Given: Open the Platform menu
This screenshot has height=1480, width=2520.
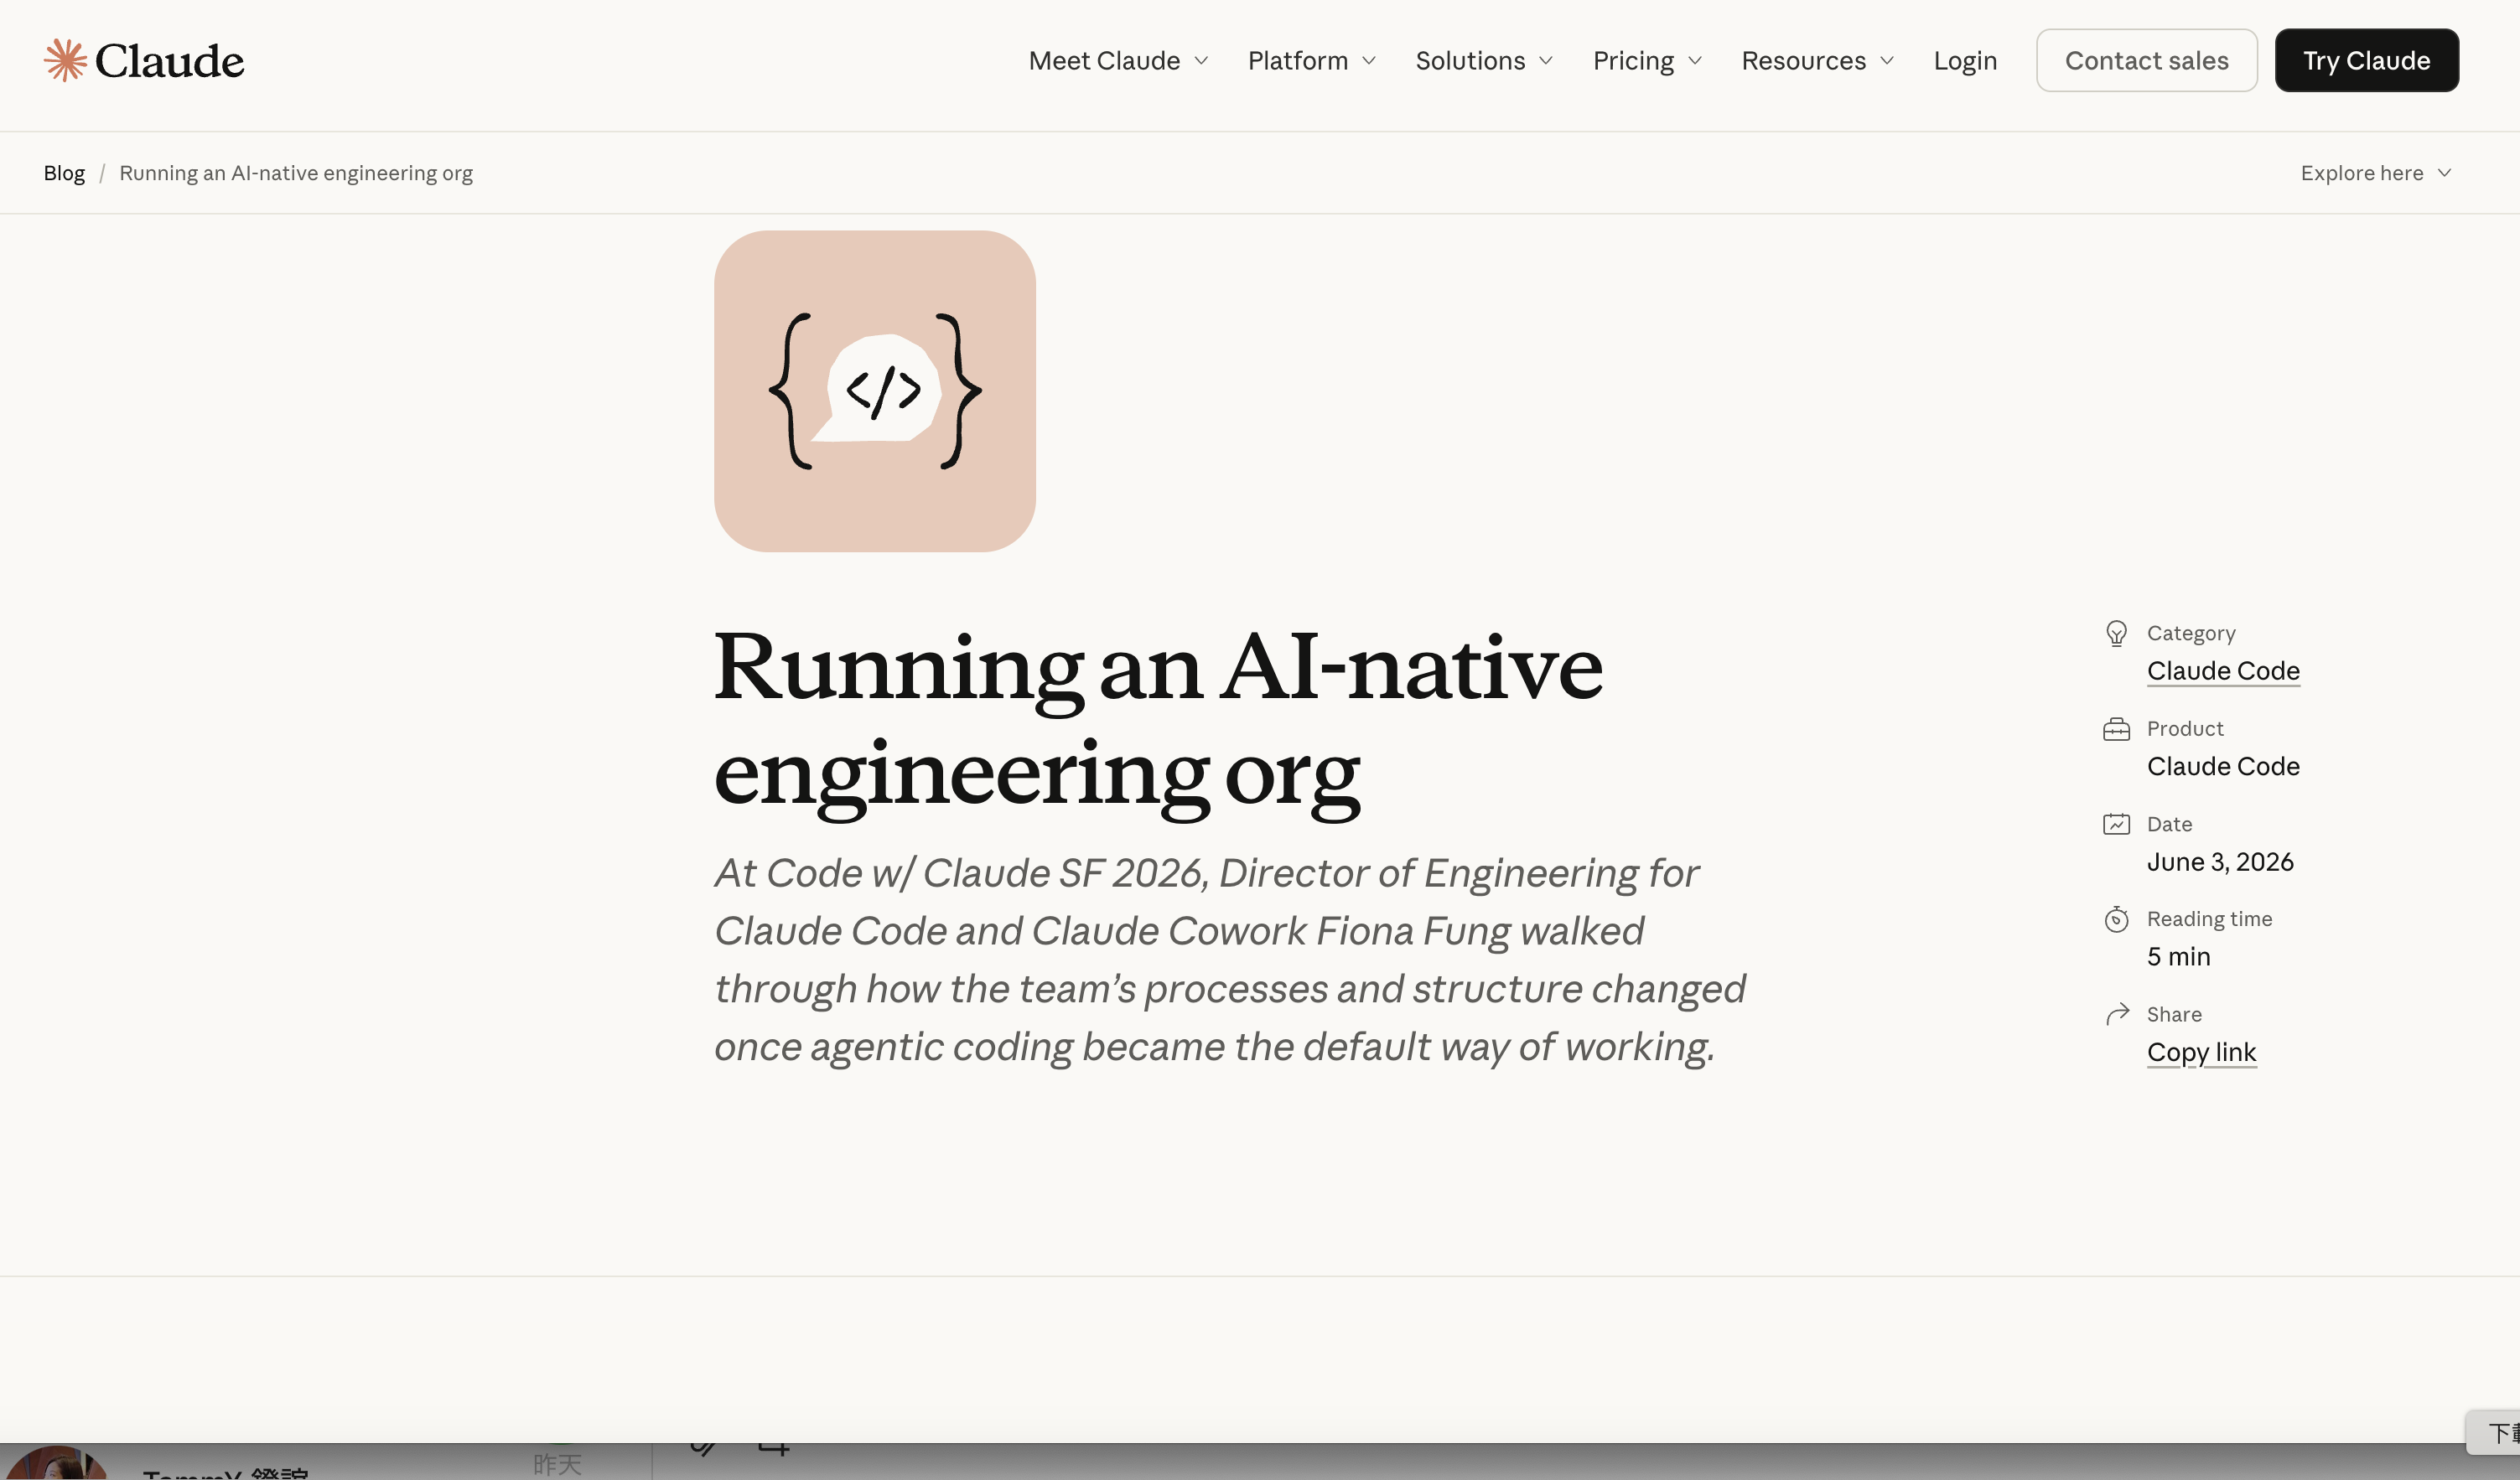Looking at the screenshot, I should tap(1297, 60).
